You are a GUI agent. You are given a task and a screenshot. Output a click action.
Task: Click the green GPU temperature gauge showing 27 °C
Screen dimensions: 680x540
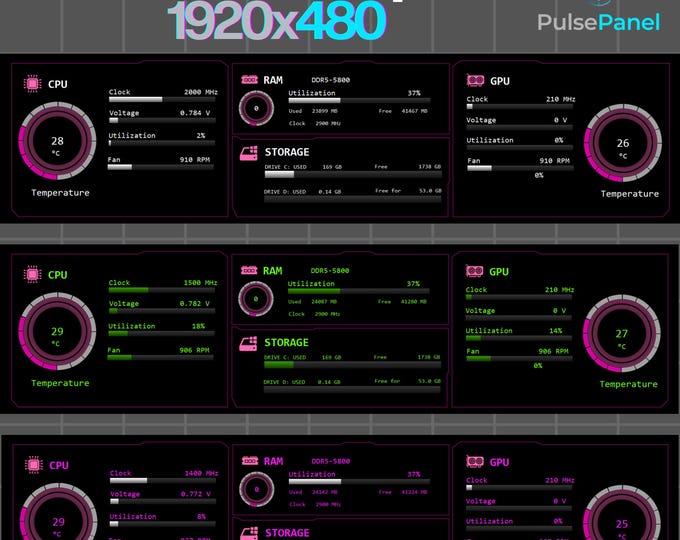[622, 334]
